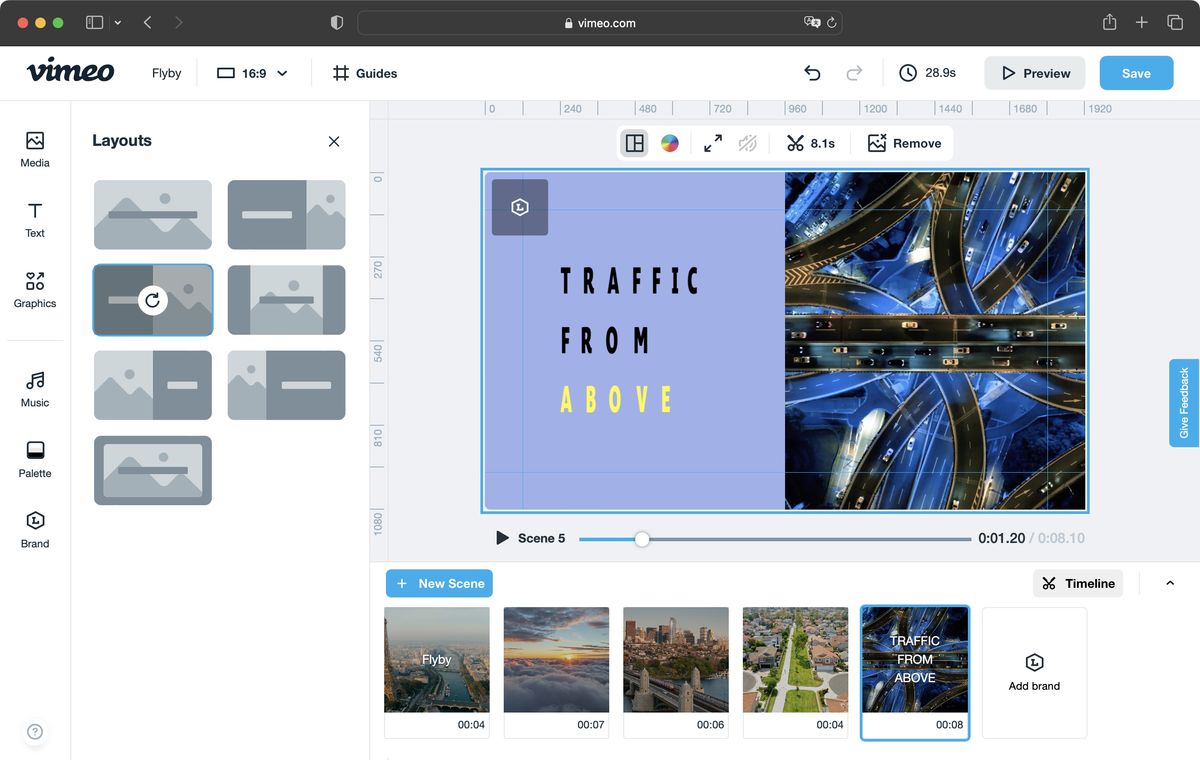The height and width of the screenshot is (760, 1200).
Task: Open the color wheel for scene colors
Action: [x=669, y=143]
